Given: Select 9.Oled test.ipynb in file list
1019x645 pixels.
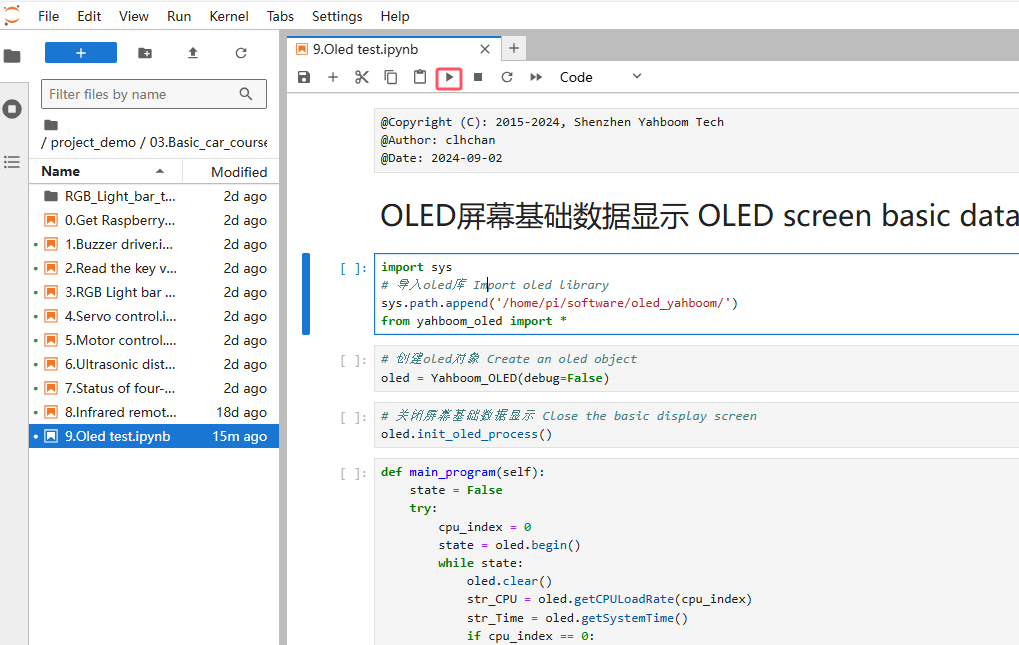Looking at the screenshot, I should coord(154,436).
